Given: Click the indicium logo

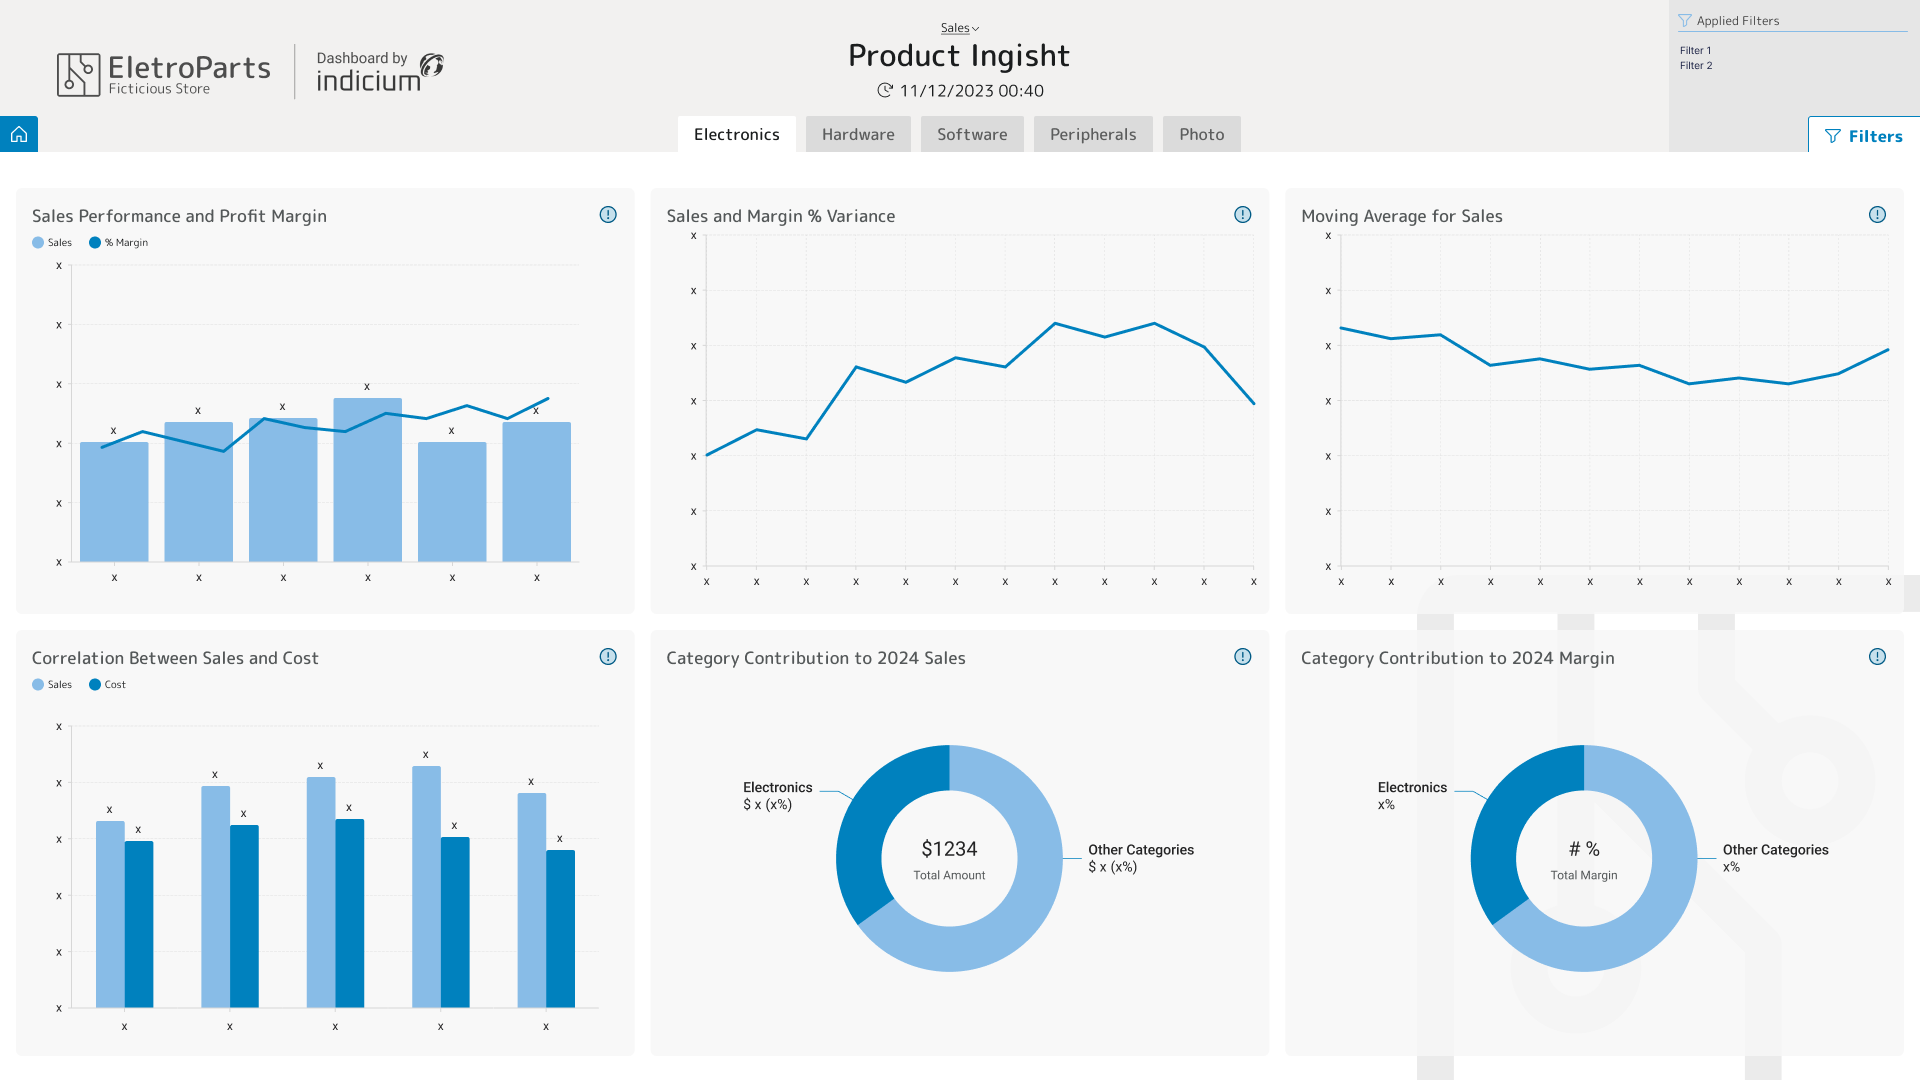Looking at the screenshot, I should click(380, 73).
